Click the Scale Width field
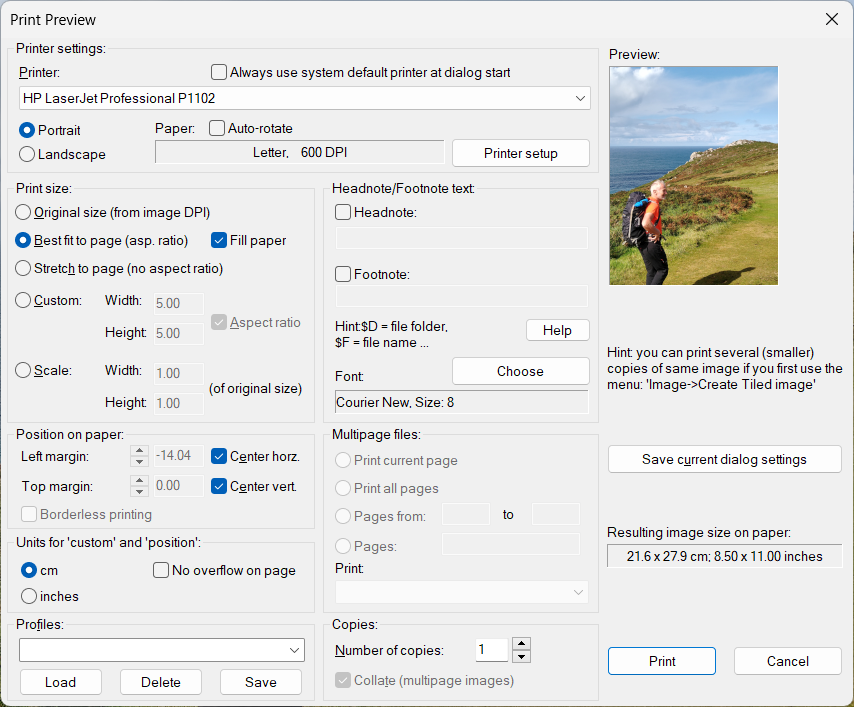The image size is (854, 707). pos(179,374)
